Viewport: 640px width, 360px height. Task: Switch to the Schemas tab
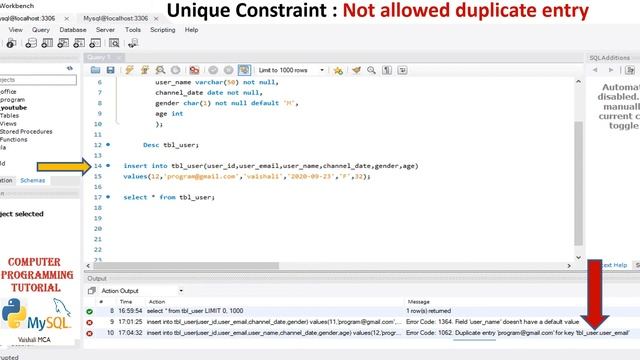[x=33, y=180]
